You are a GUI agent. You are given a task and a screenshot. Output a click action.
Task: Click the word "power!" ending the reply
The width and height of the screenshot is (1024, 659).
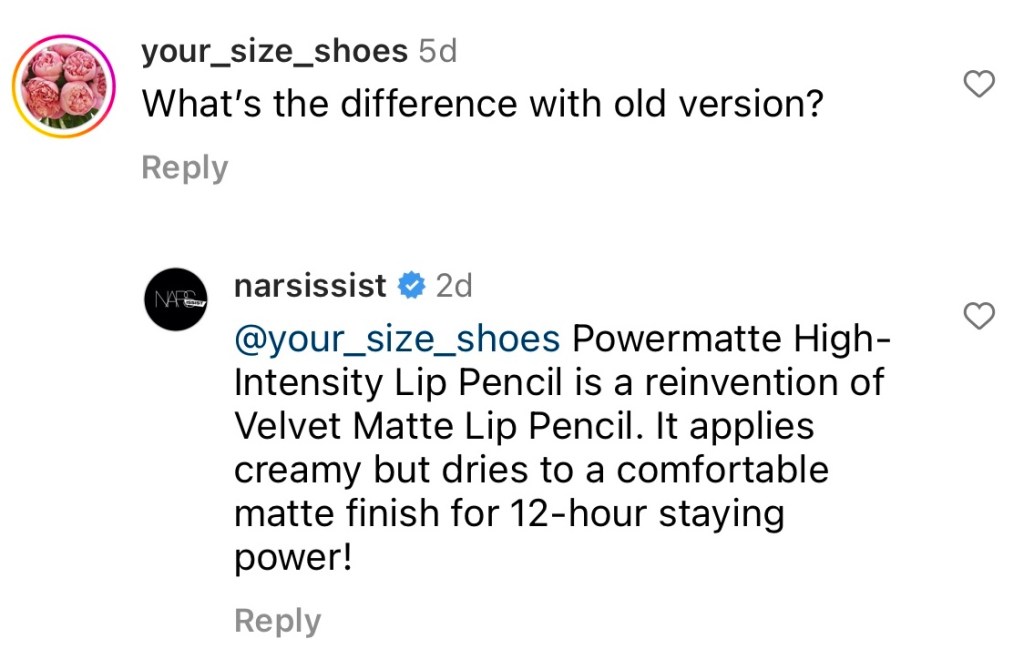(293, 558)
